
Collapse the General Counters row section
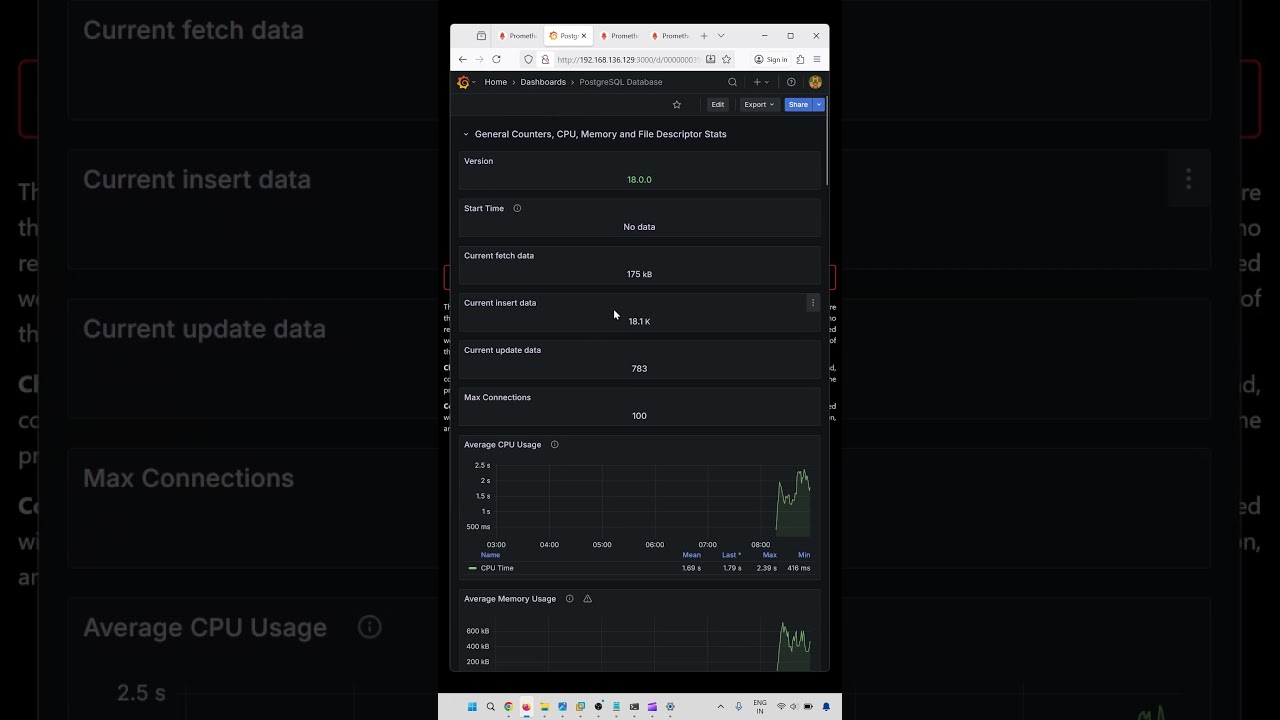tap(466, 134)
